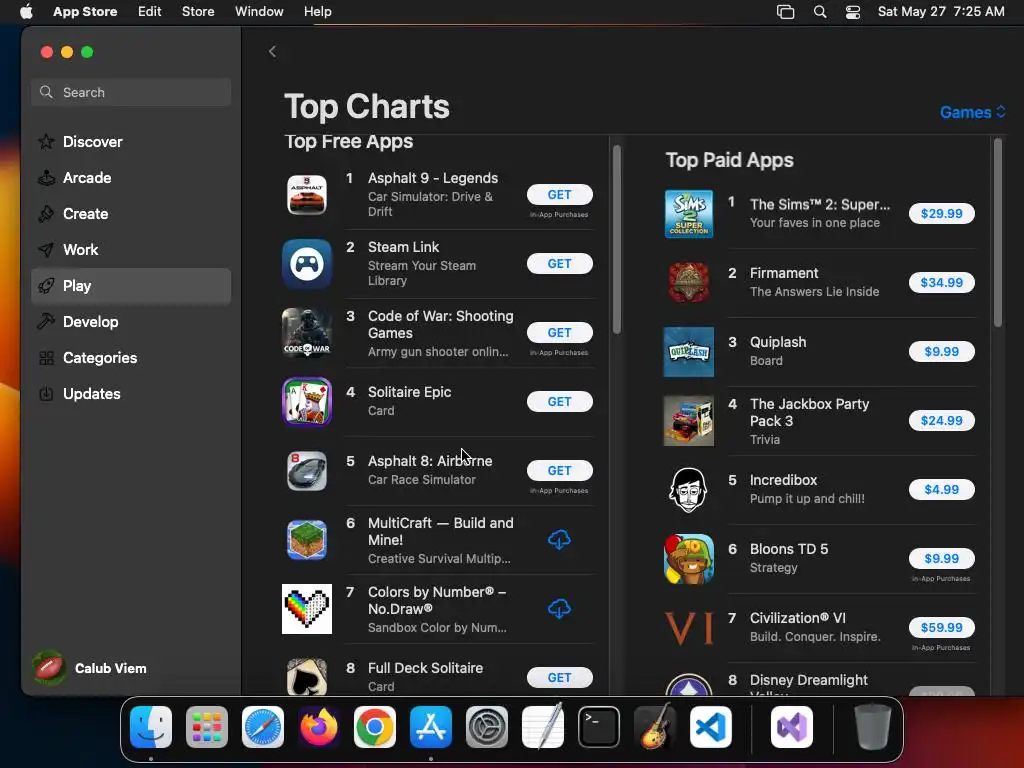The height and width of the screenshot is (768, 1024).
Task: Open Terminal from the Dock
Action: [x=599, y=727]
